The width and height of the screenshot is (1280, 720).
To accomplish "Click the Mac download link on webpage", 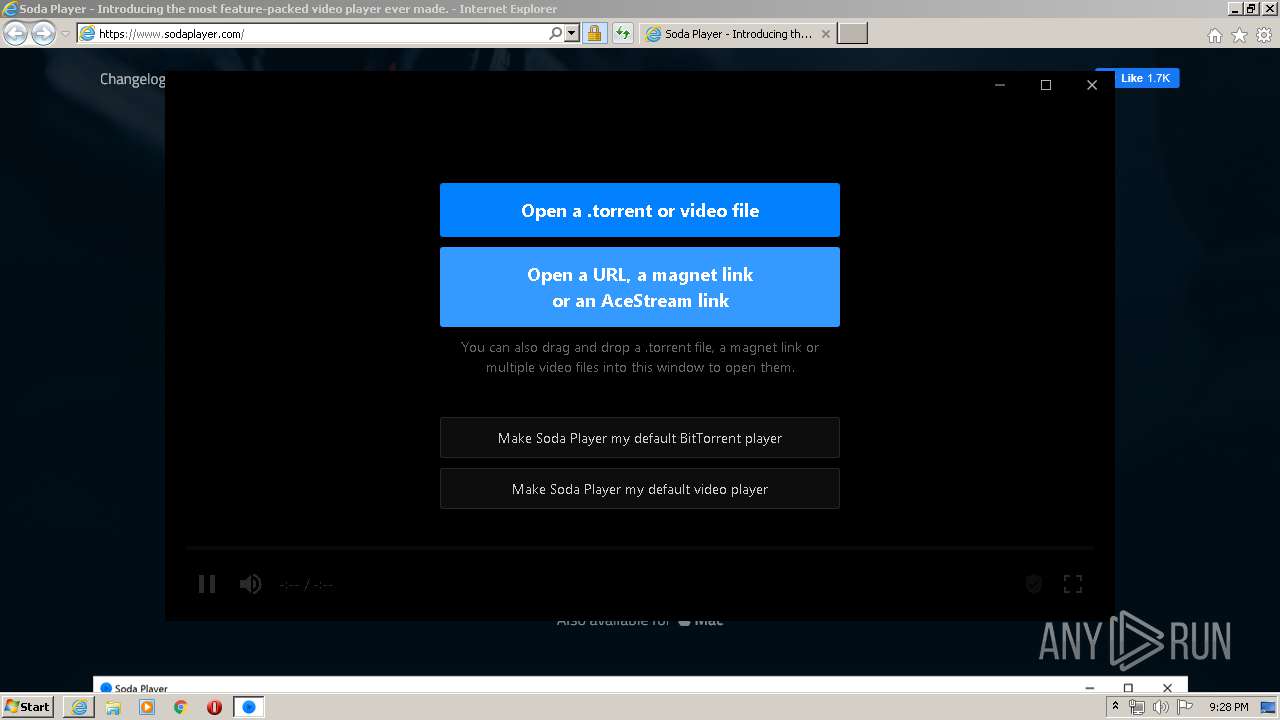I will pos(701,620).
